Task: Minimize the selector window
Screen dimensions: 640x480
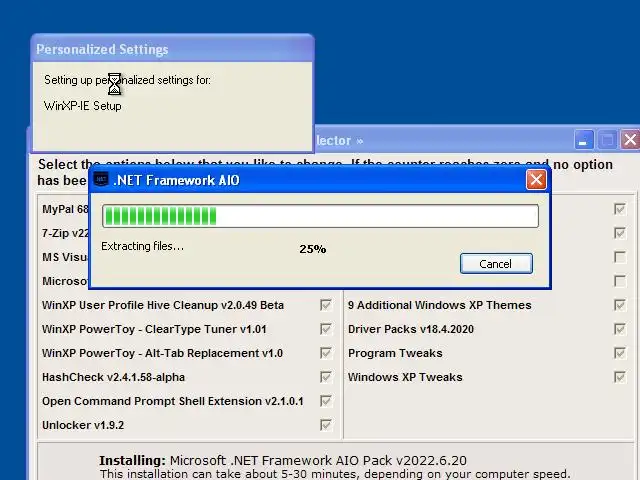Action: 584,140
